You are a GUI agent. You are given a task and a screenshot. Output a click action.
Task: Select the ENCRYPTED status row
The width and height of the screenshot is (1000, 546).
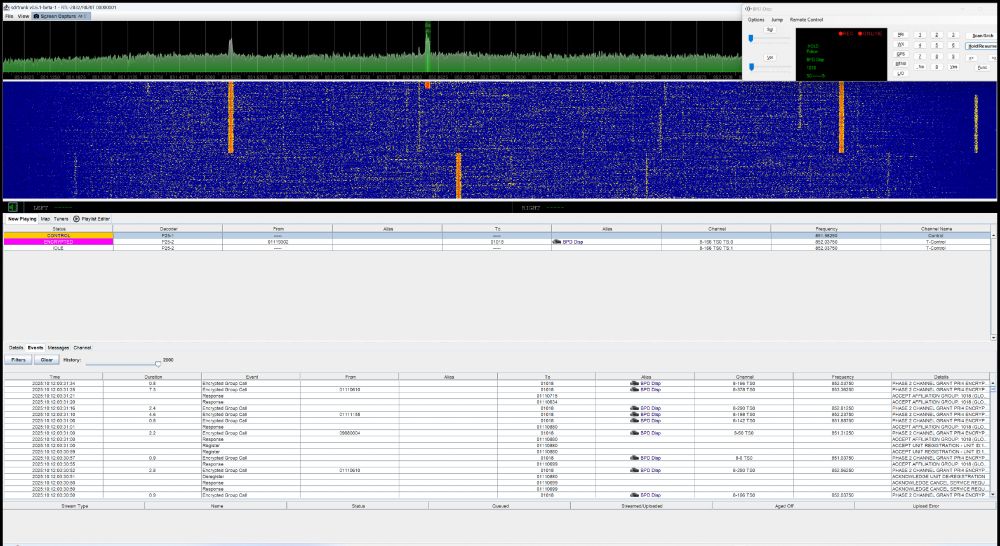pos(57,241)
